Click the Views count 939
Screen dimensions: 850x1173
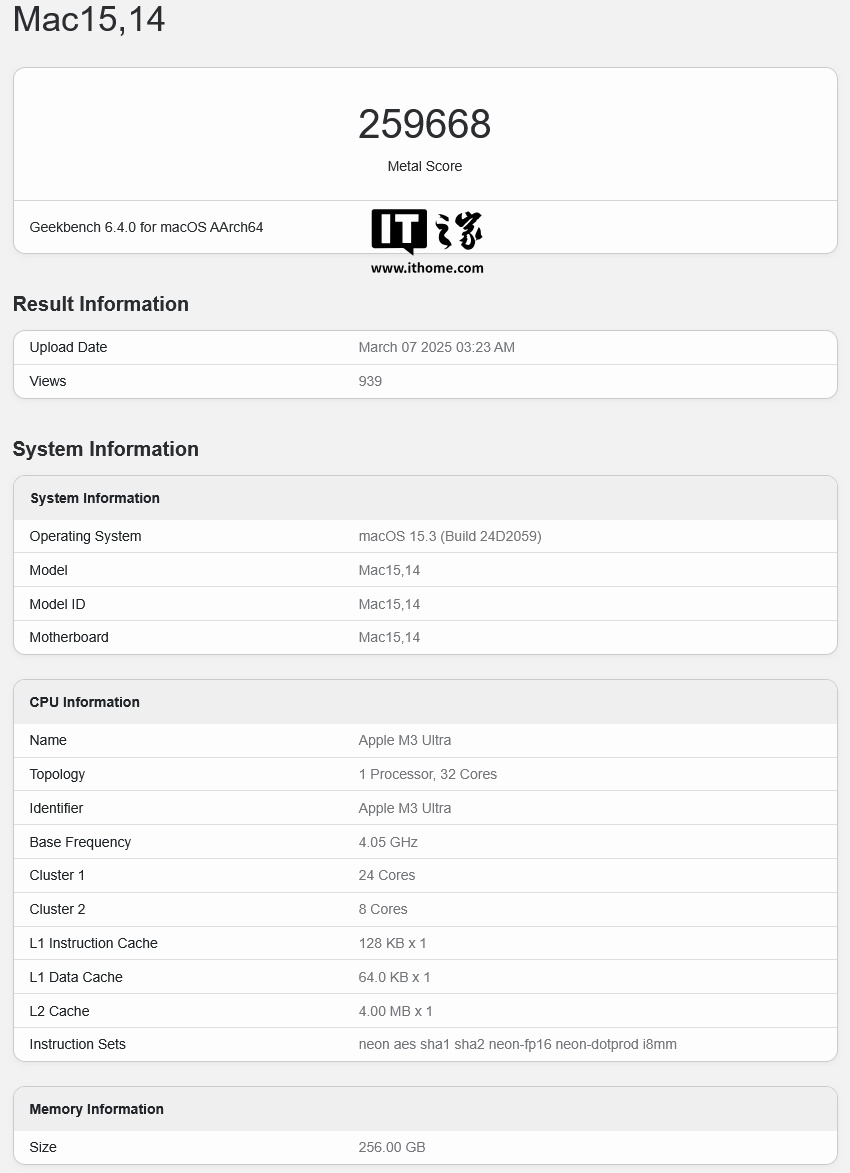[x=370, y=381]
